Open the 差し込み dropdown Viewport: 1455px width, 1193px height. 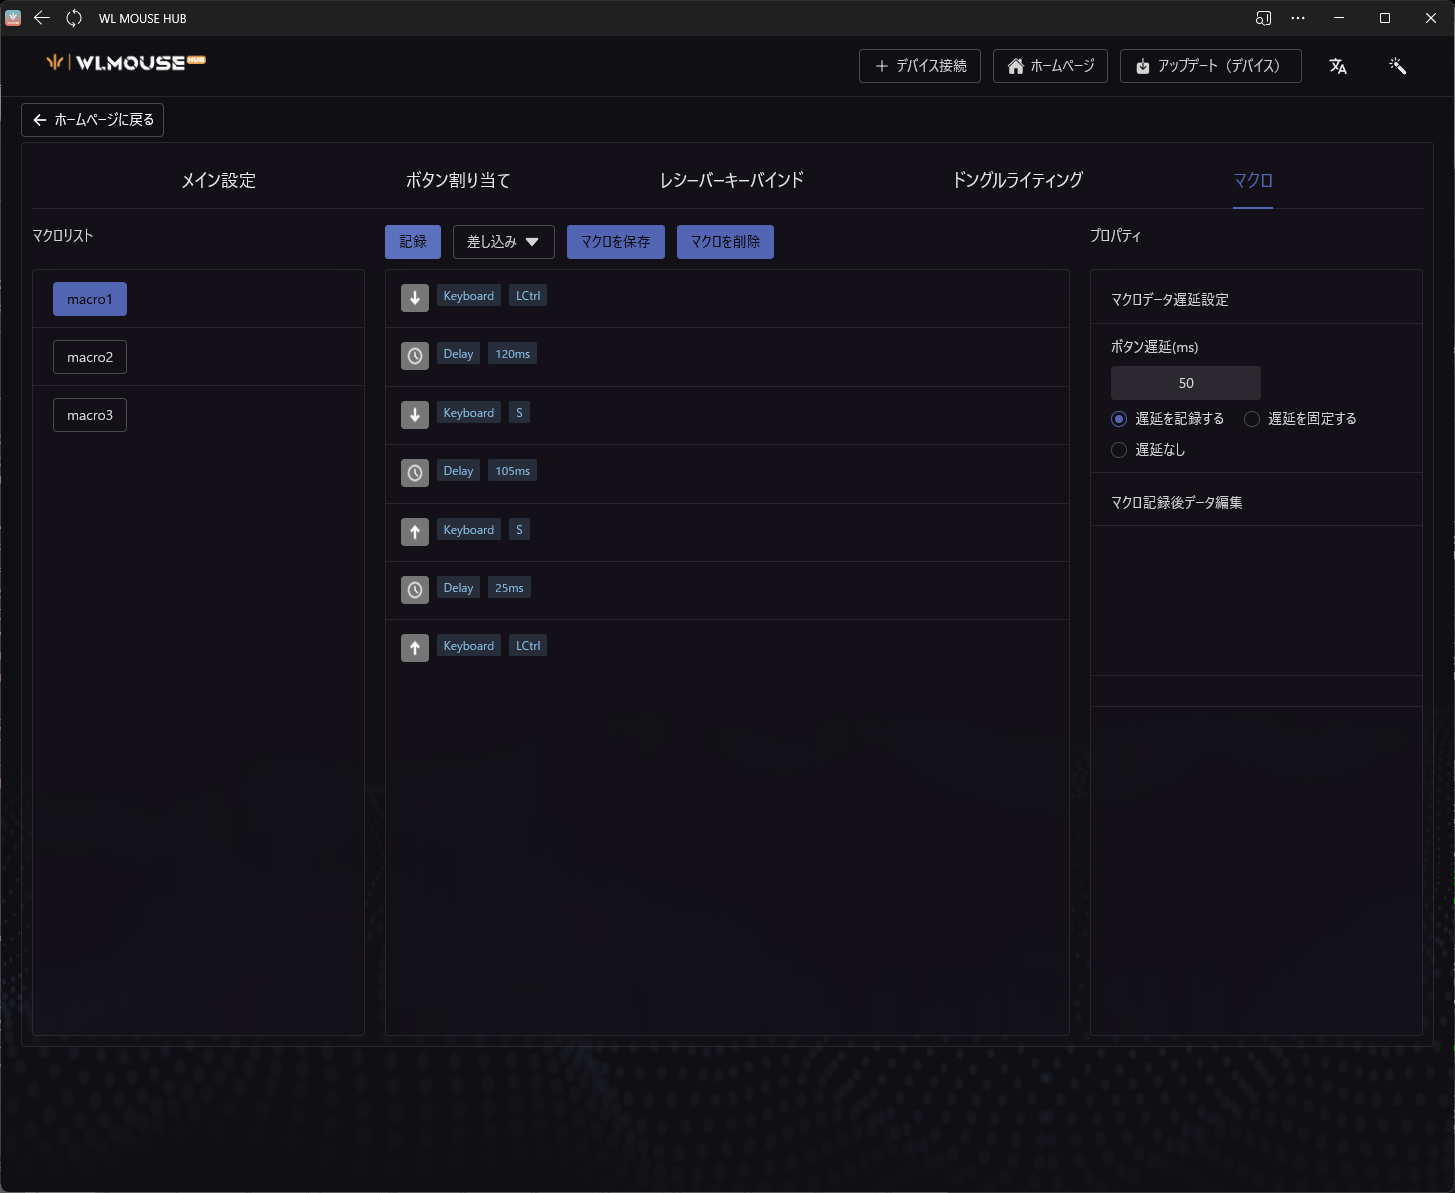point(504,242)
